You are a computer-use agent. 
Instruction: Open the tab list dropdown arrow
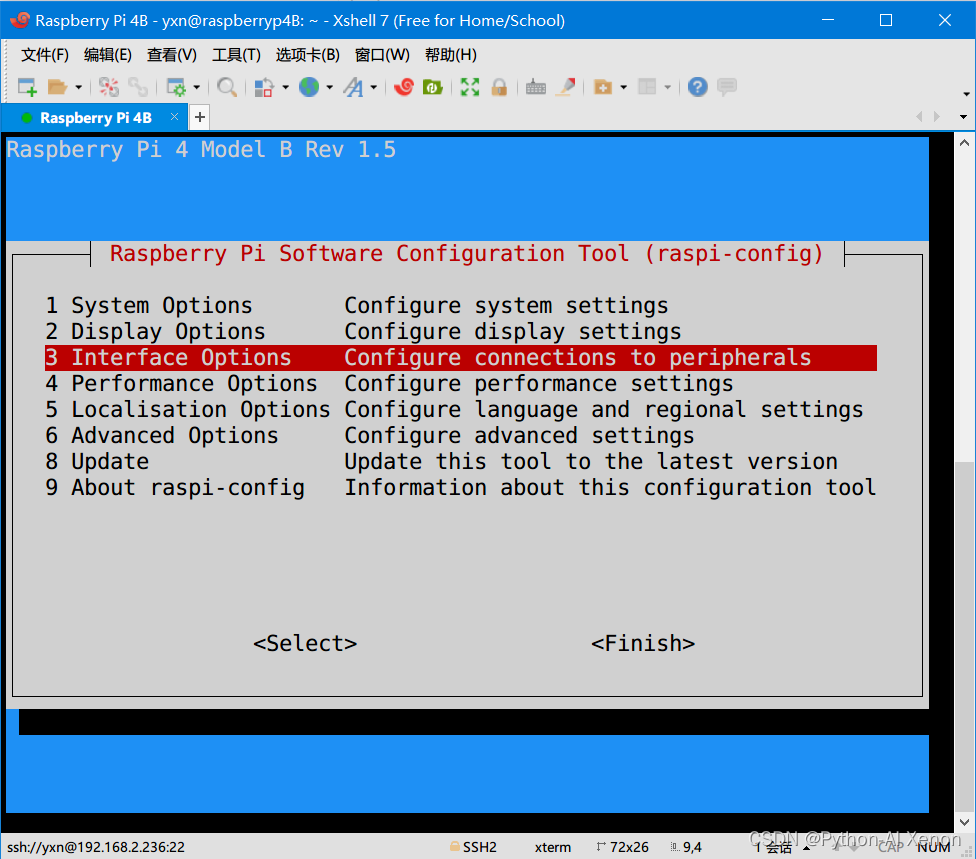pyautogui.click(x=963, y=117)
